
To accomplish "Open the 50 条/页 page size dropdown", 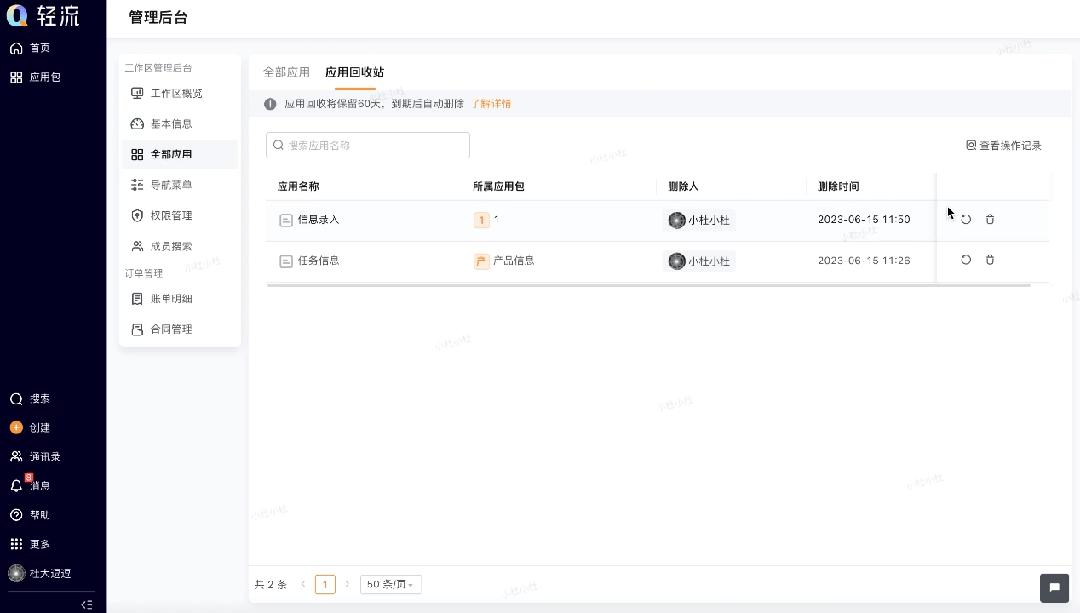I will click(390, 584).
